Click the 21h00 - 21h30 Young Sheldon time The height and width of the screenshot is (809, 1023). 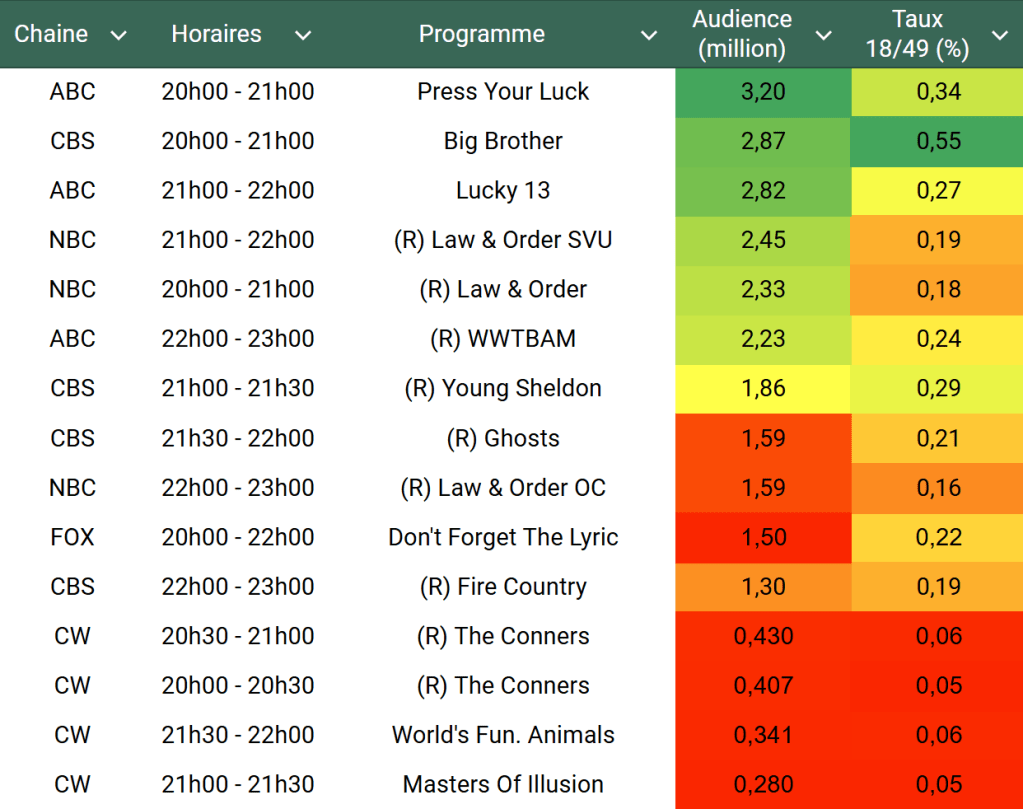click(x=238, y=388)
